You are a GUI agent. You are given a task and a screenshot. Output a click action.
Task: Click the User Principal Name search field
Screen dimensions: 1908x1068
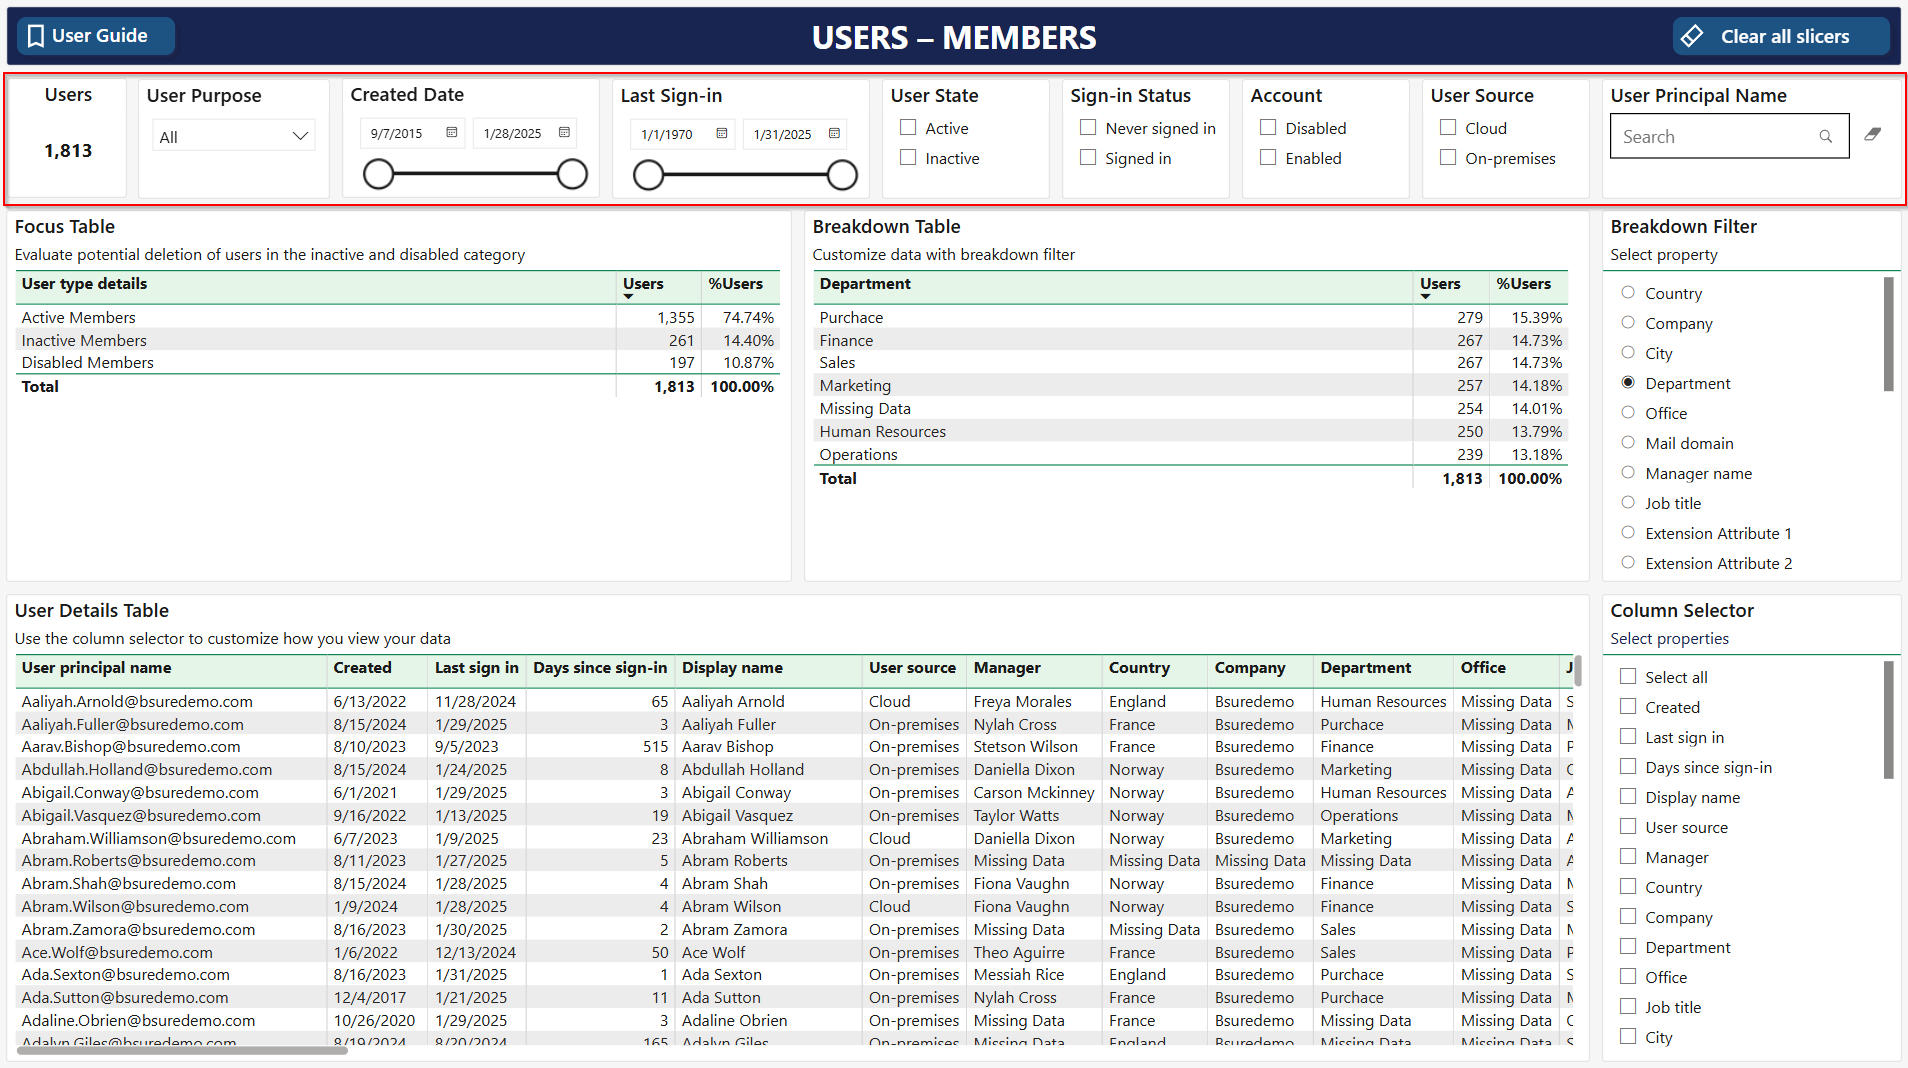click(x=1714, y=137)
